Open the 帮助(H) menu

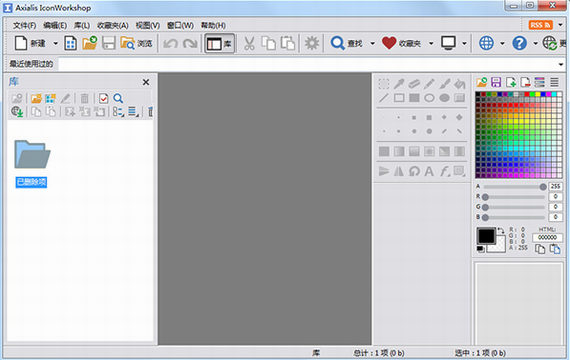tap(213, 25)
